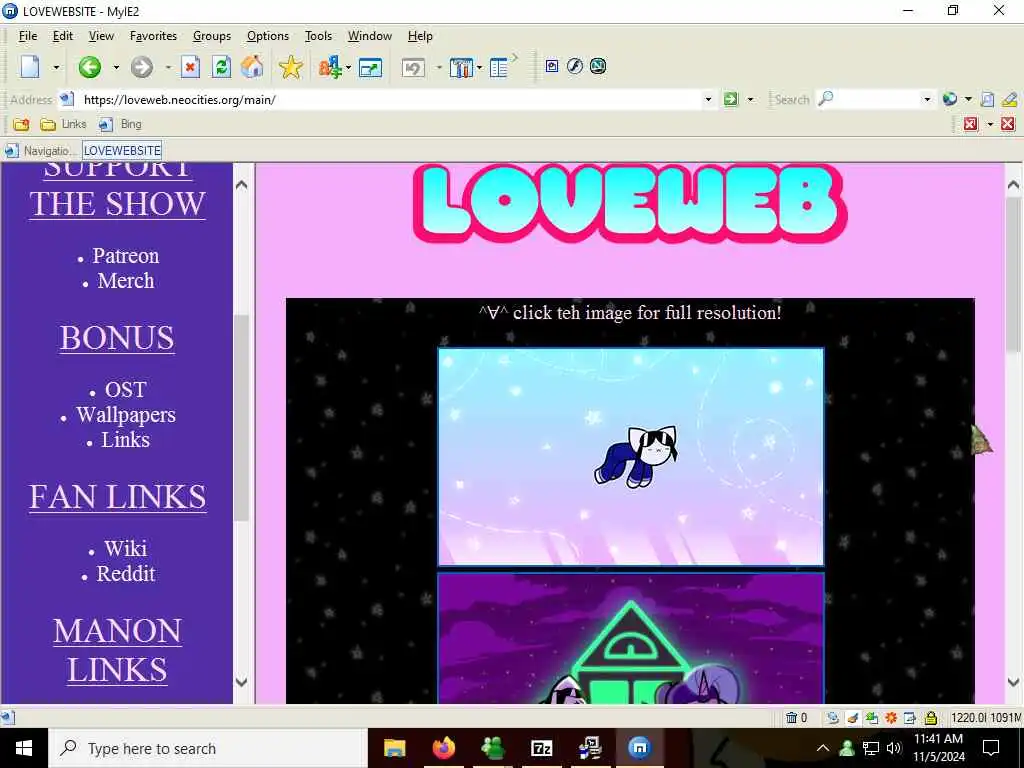Select the LOVEWEBSITE tab
This screenshot has height=768, width=1024.
[x=122, y=151]
